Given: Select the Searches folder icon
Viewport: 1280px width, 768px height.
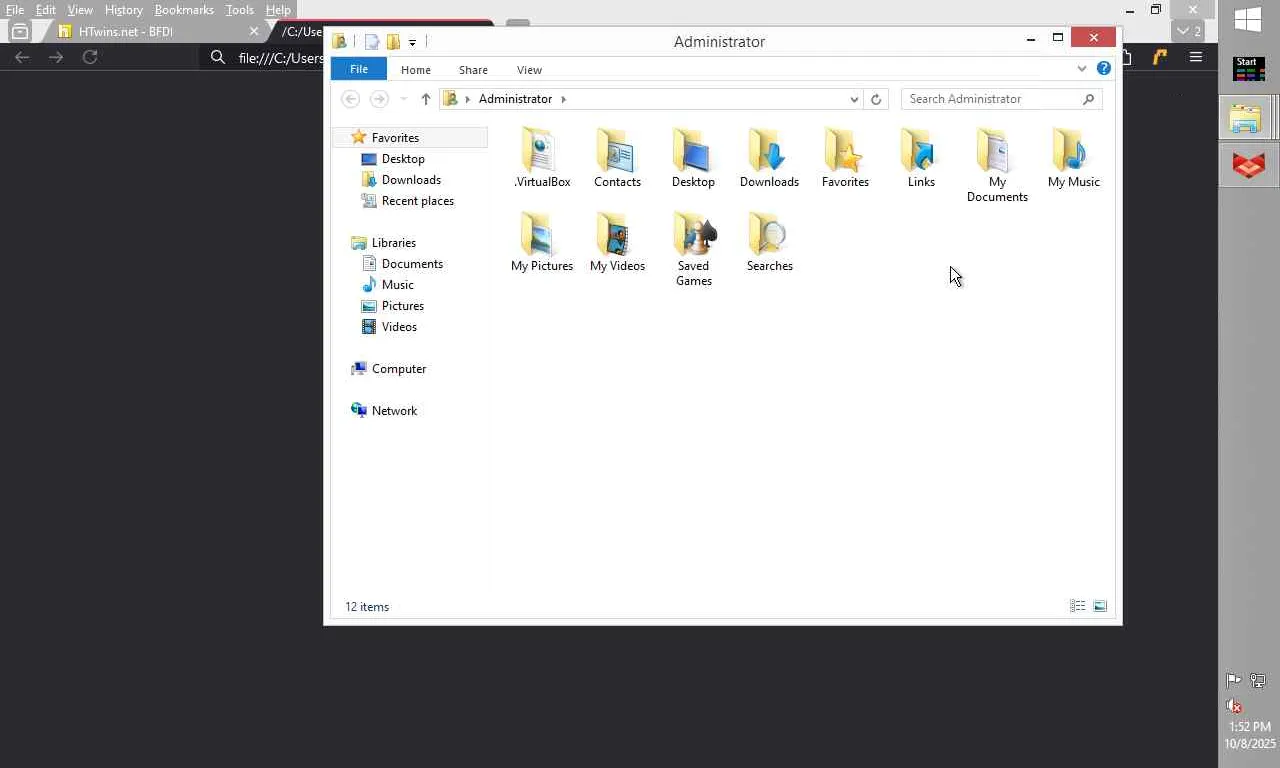Looking at the screenshot, I should pyautogui.click(x=769, y=242).
